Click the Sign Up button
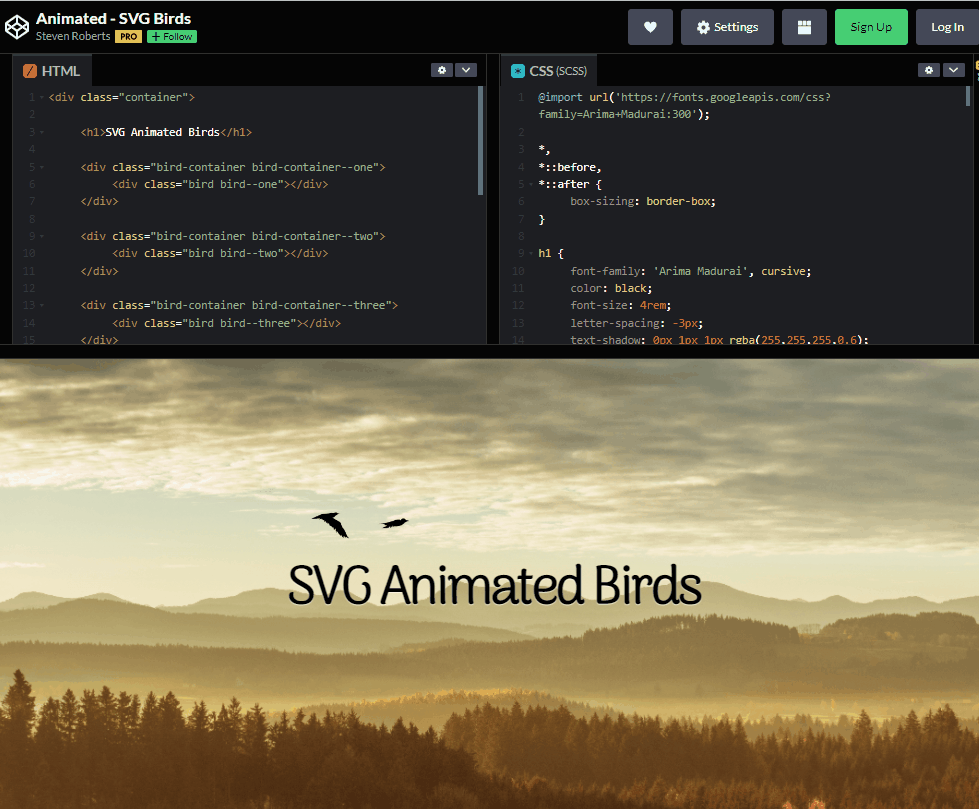Screen dimensions: 979x809 [x=871, y=27]
